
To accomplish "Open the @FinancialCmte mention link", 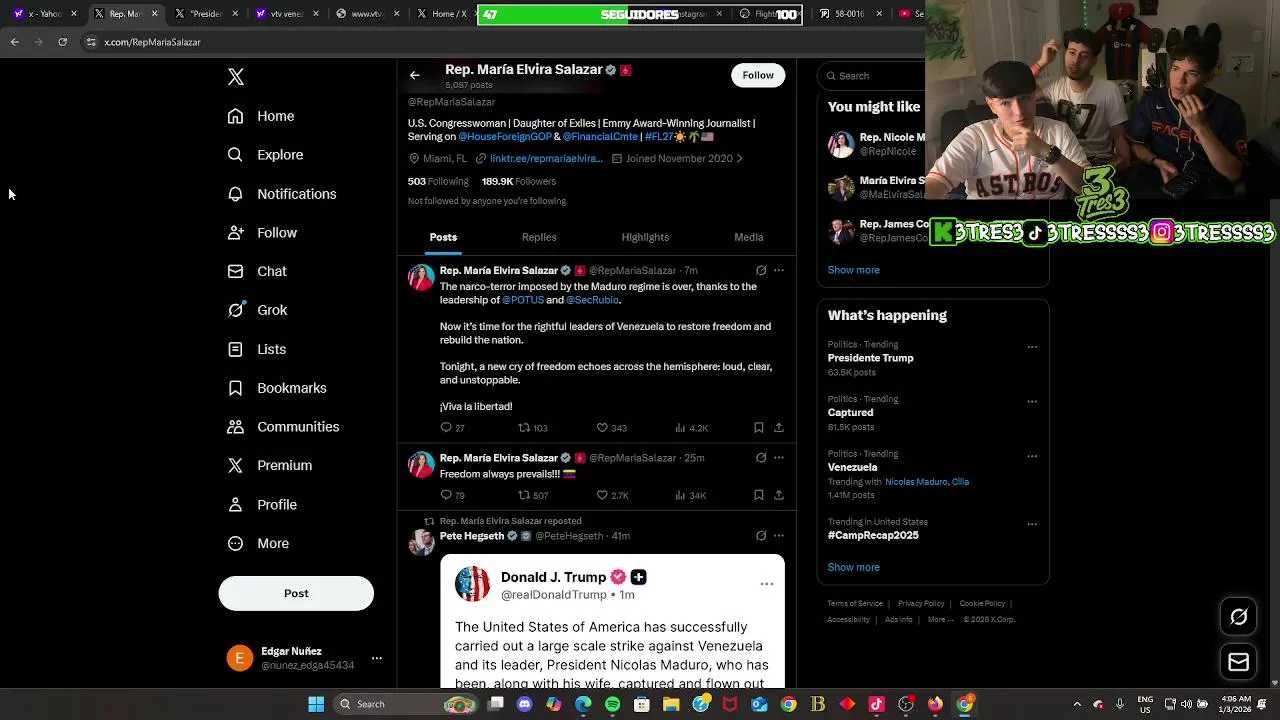I will pos(600,136).
